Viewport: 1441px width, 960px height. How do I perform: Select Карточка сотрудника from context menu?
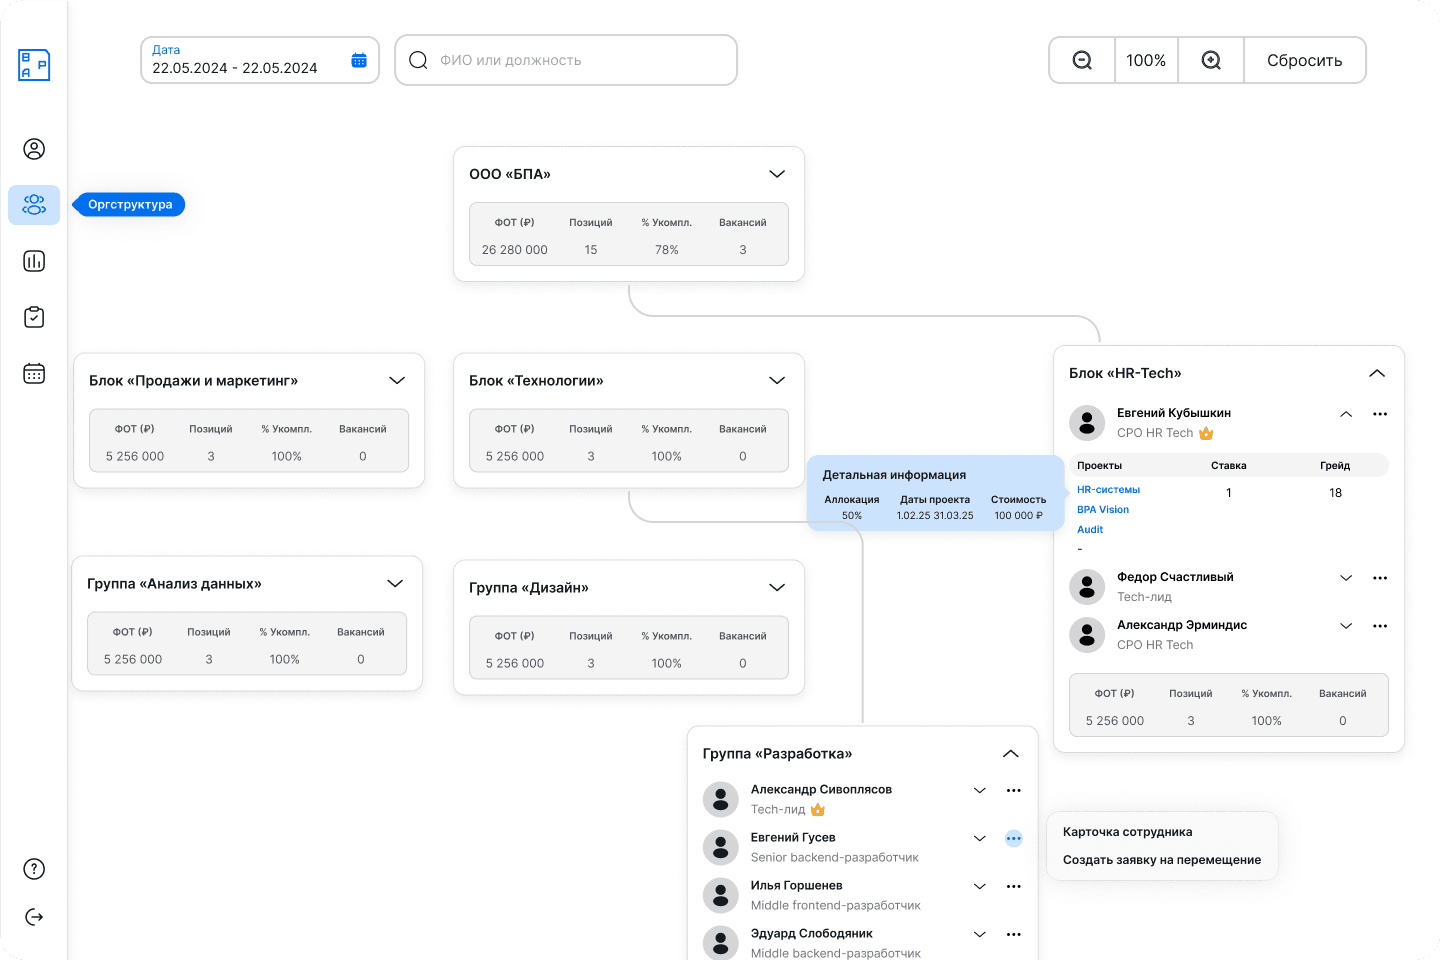pos(1127,832)
